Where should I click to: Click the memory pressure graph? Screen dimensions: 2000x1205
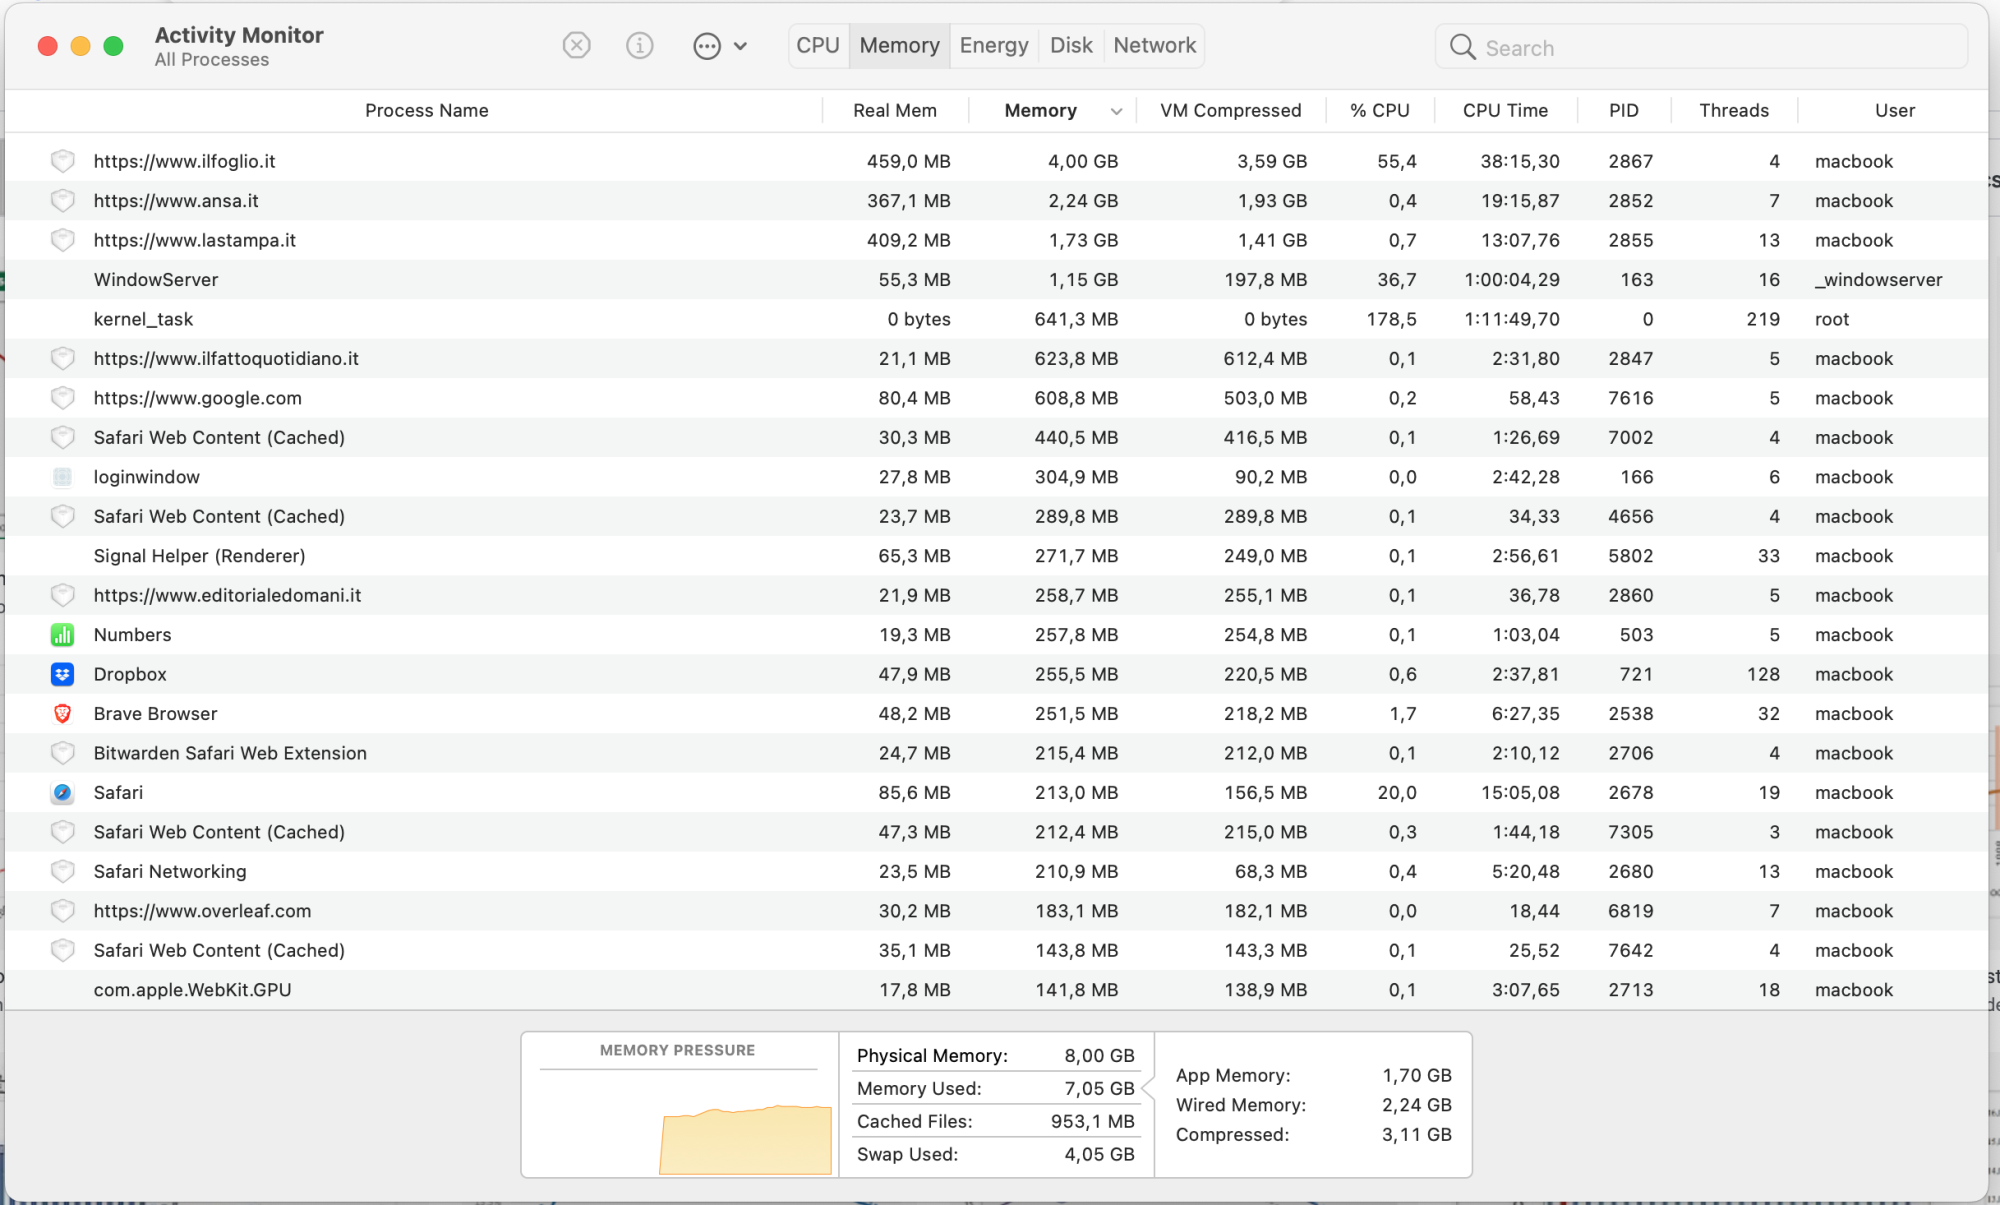coord(745,1138)
